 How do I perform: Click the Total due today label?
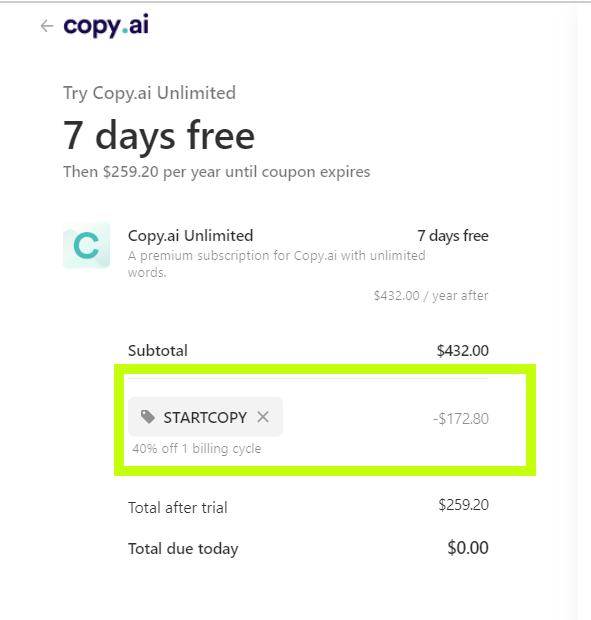183,549
